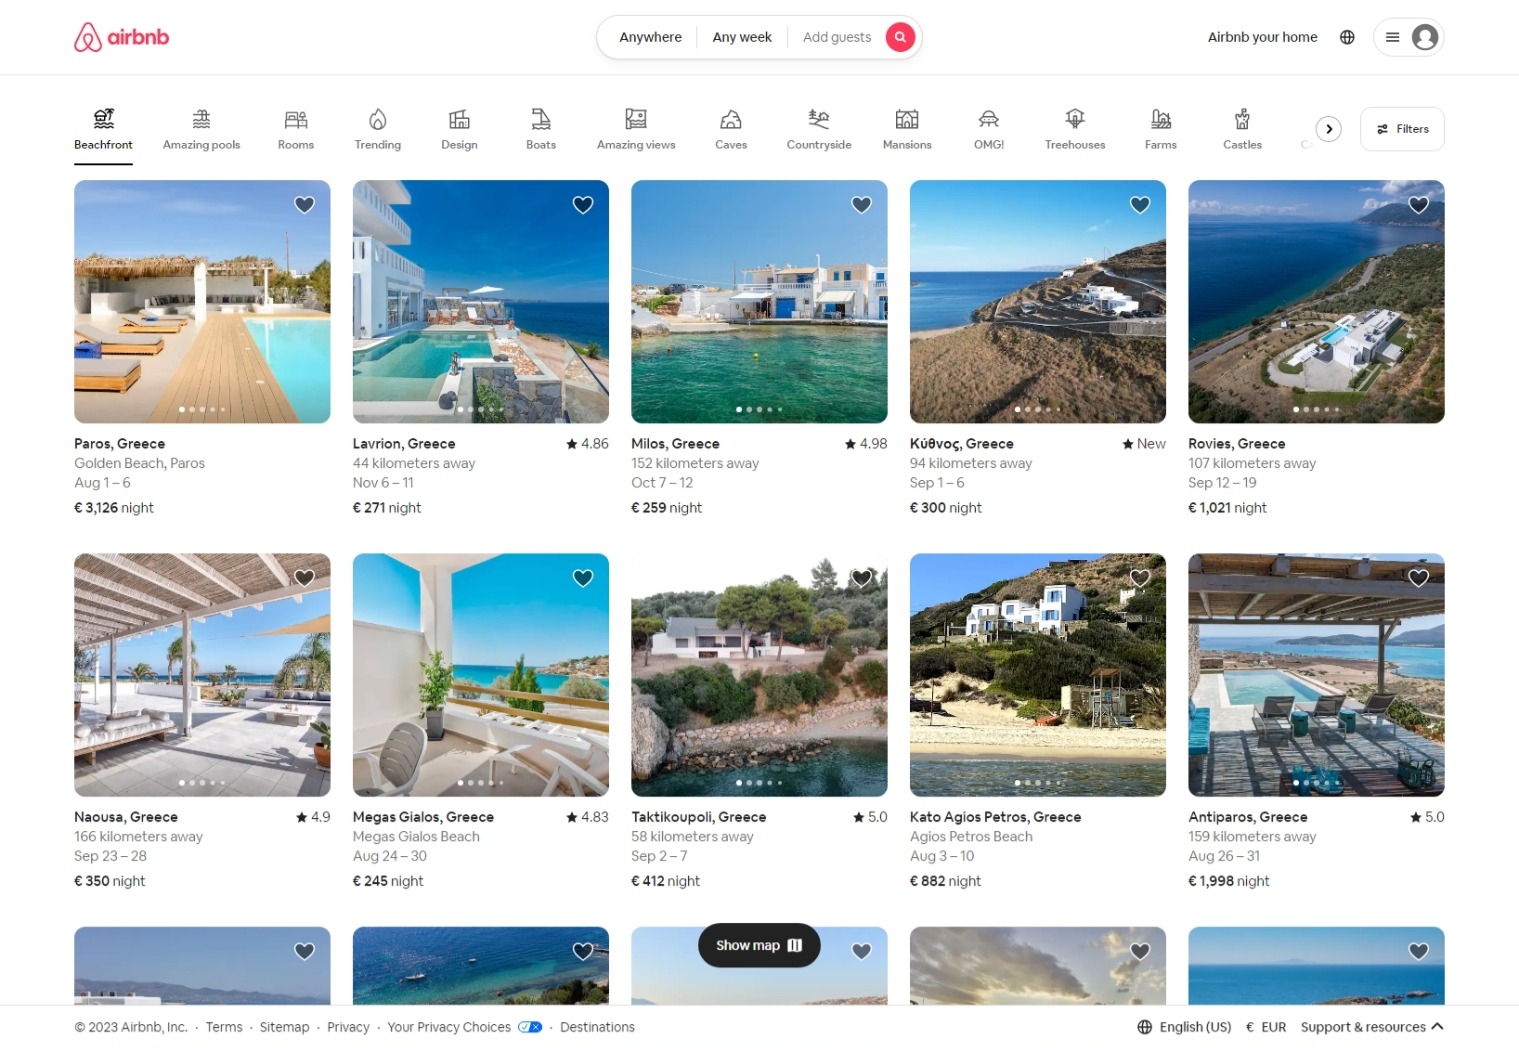The image size is (1519, 1048).
Task: Go to Airbnb homepage via logo
Action: pos(122,37)
